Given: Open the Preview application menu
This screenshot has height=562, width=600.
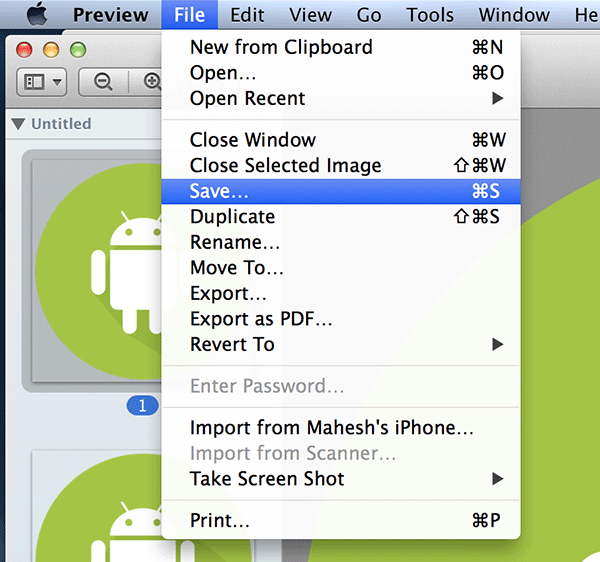Looking at the screenshot, I should (x=111, y=15).
